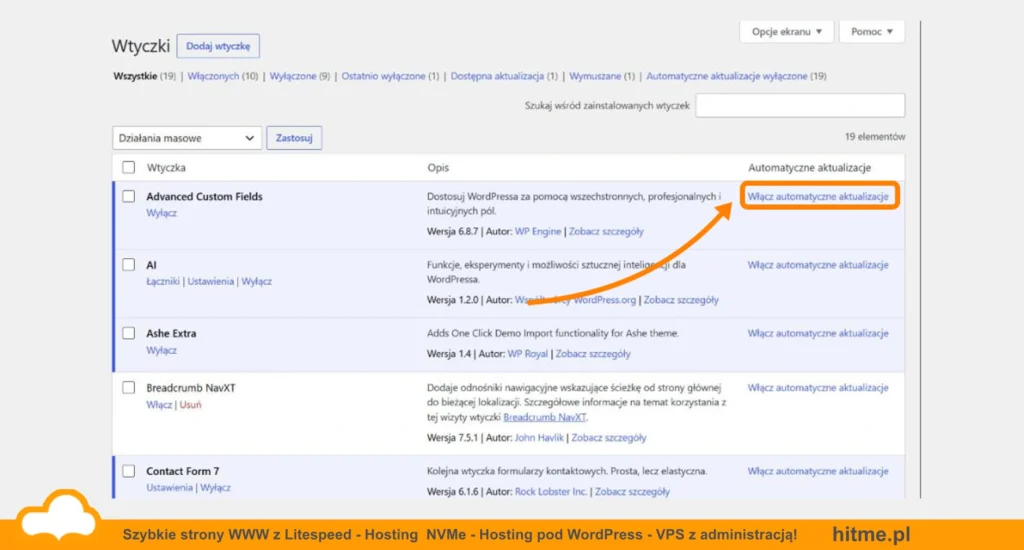Screen dimensions: 1024x550
Task: Check the AI plugin checkbox
Action: pyautogui.click(x=129, y=265)
